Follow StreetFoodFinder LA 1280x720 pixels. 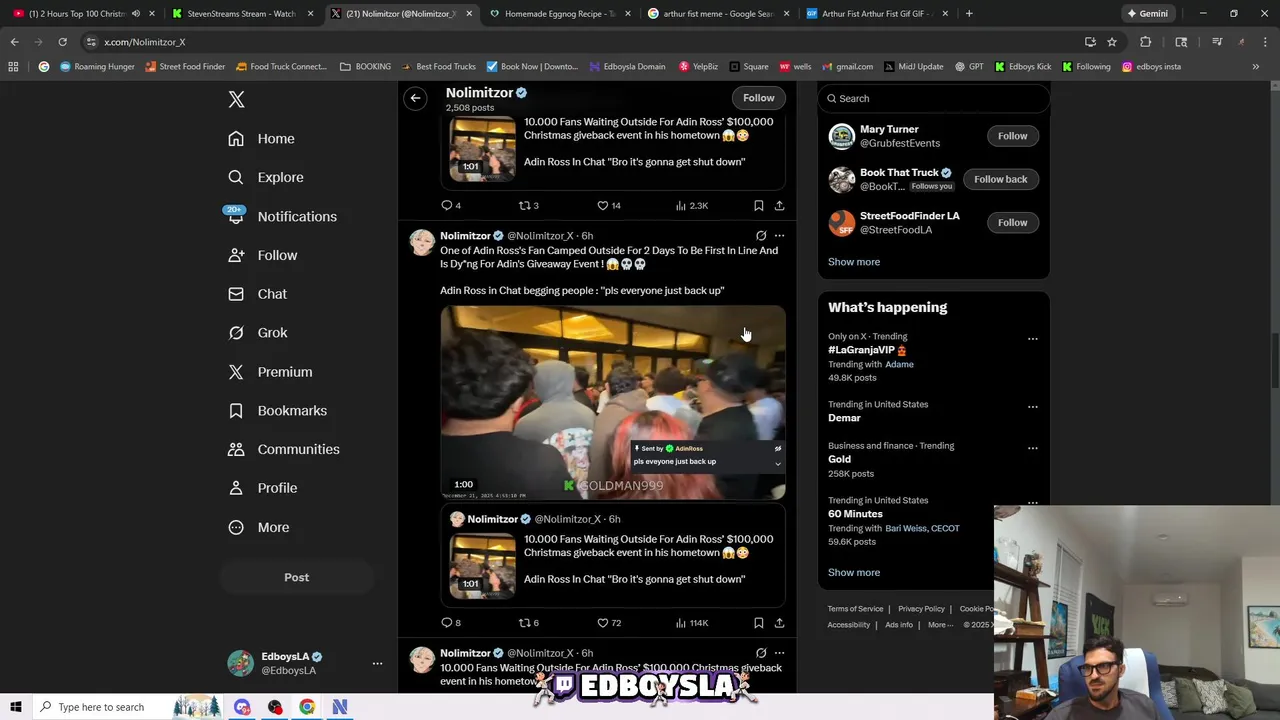pos(1012,222)
